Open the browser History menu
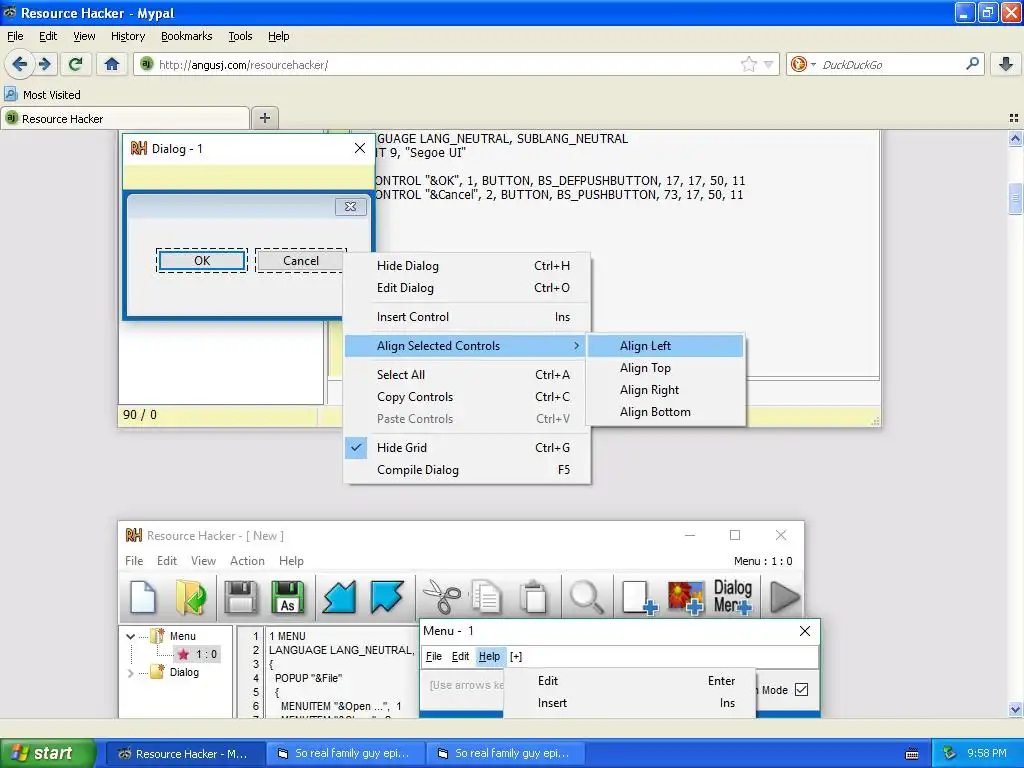This screenshot has height=768, width=1024. pos(128,36)
